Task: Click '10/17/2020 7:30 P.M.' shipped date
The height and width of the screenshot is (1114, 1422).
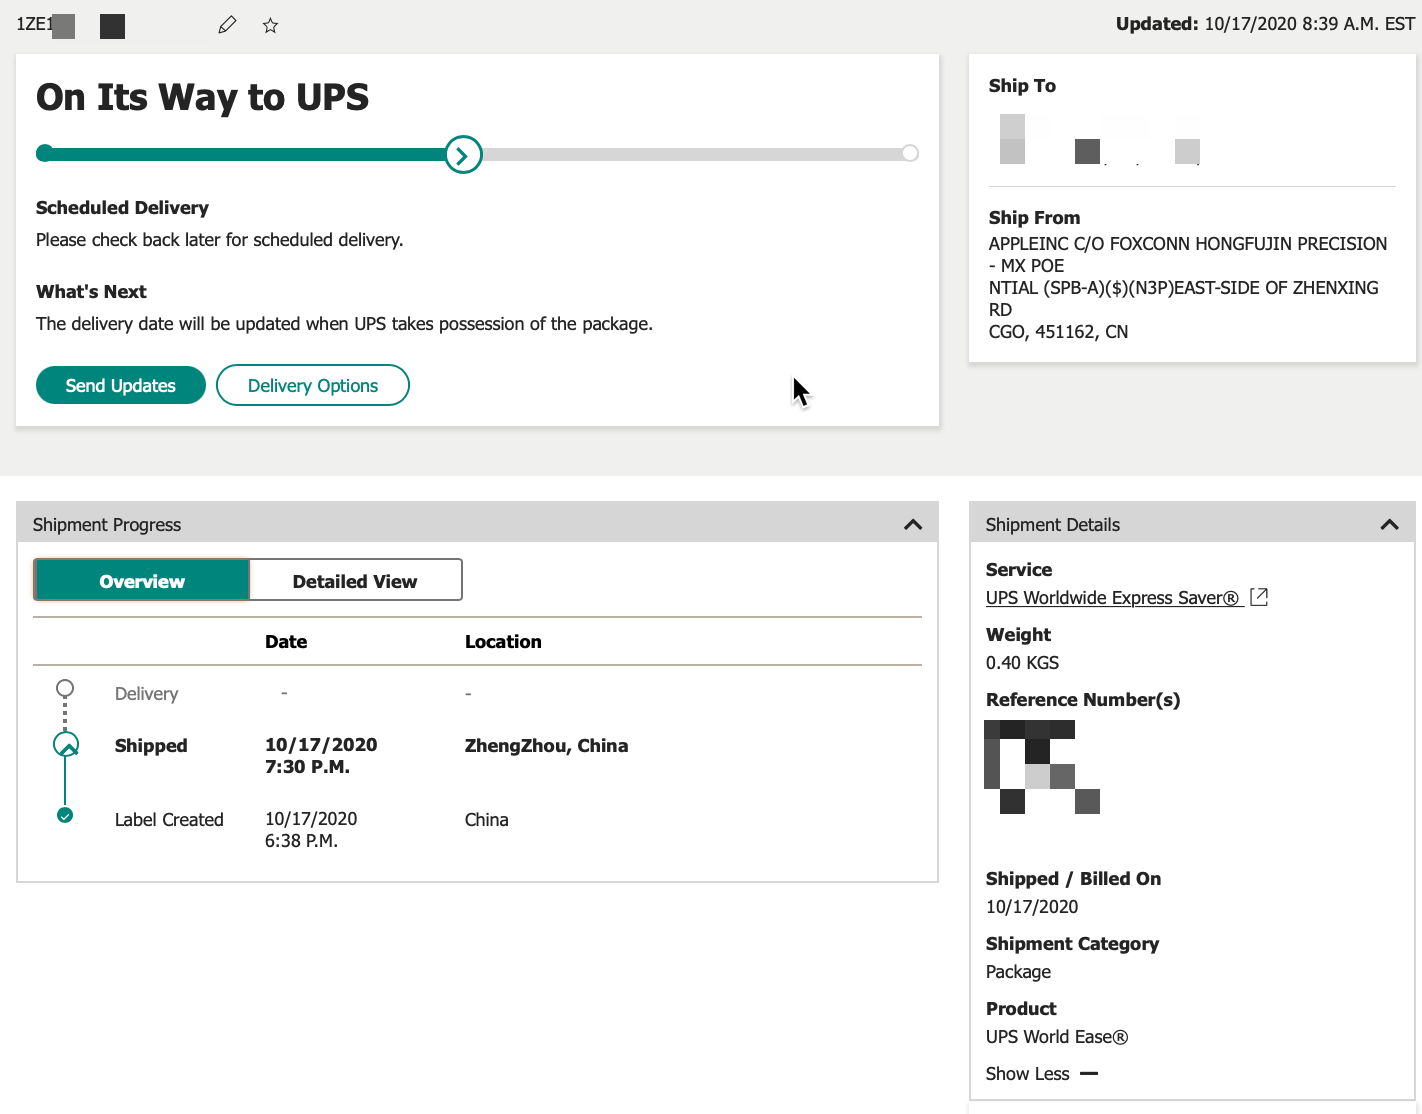Action: coord(321,755)
